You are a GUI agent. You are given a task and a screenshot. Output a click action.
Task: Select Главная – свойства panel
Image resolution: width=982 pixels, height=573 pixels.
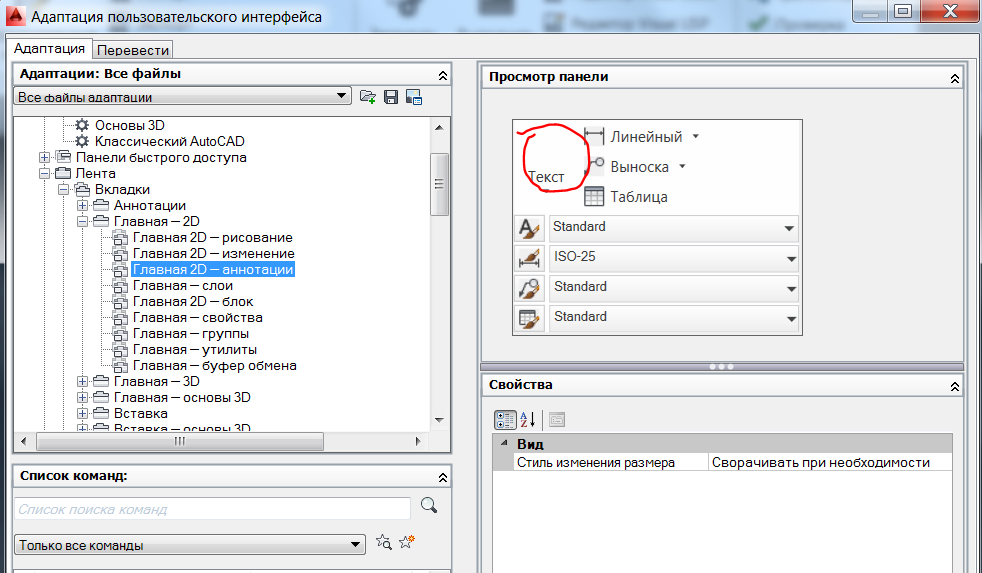[x=198, y=317]
